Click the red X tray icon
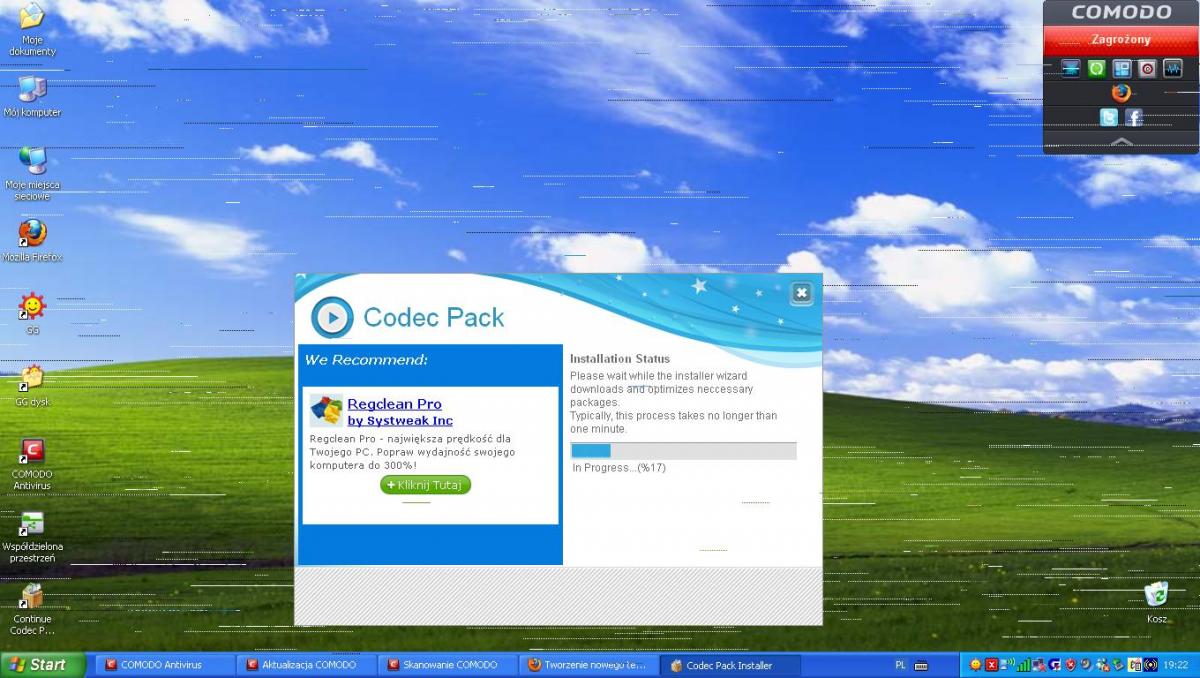 992,665
